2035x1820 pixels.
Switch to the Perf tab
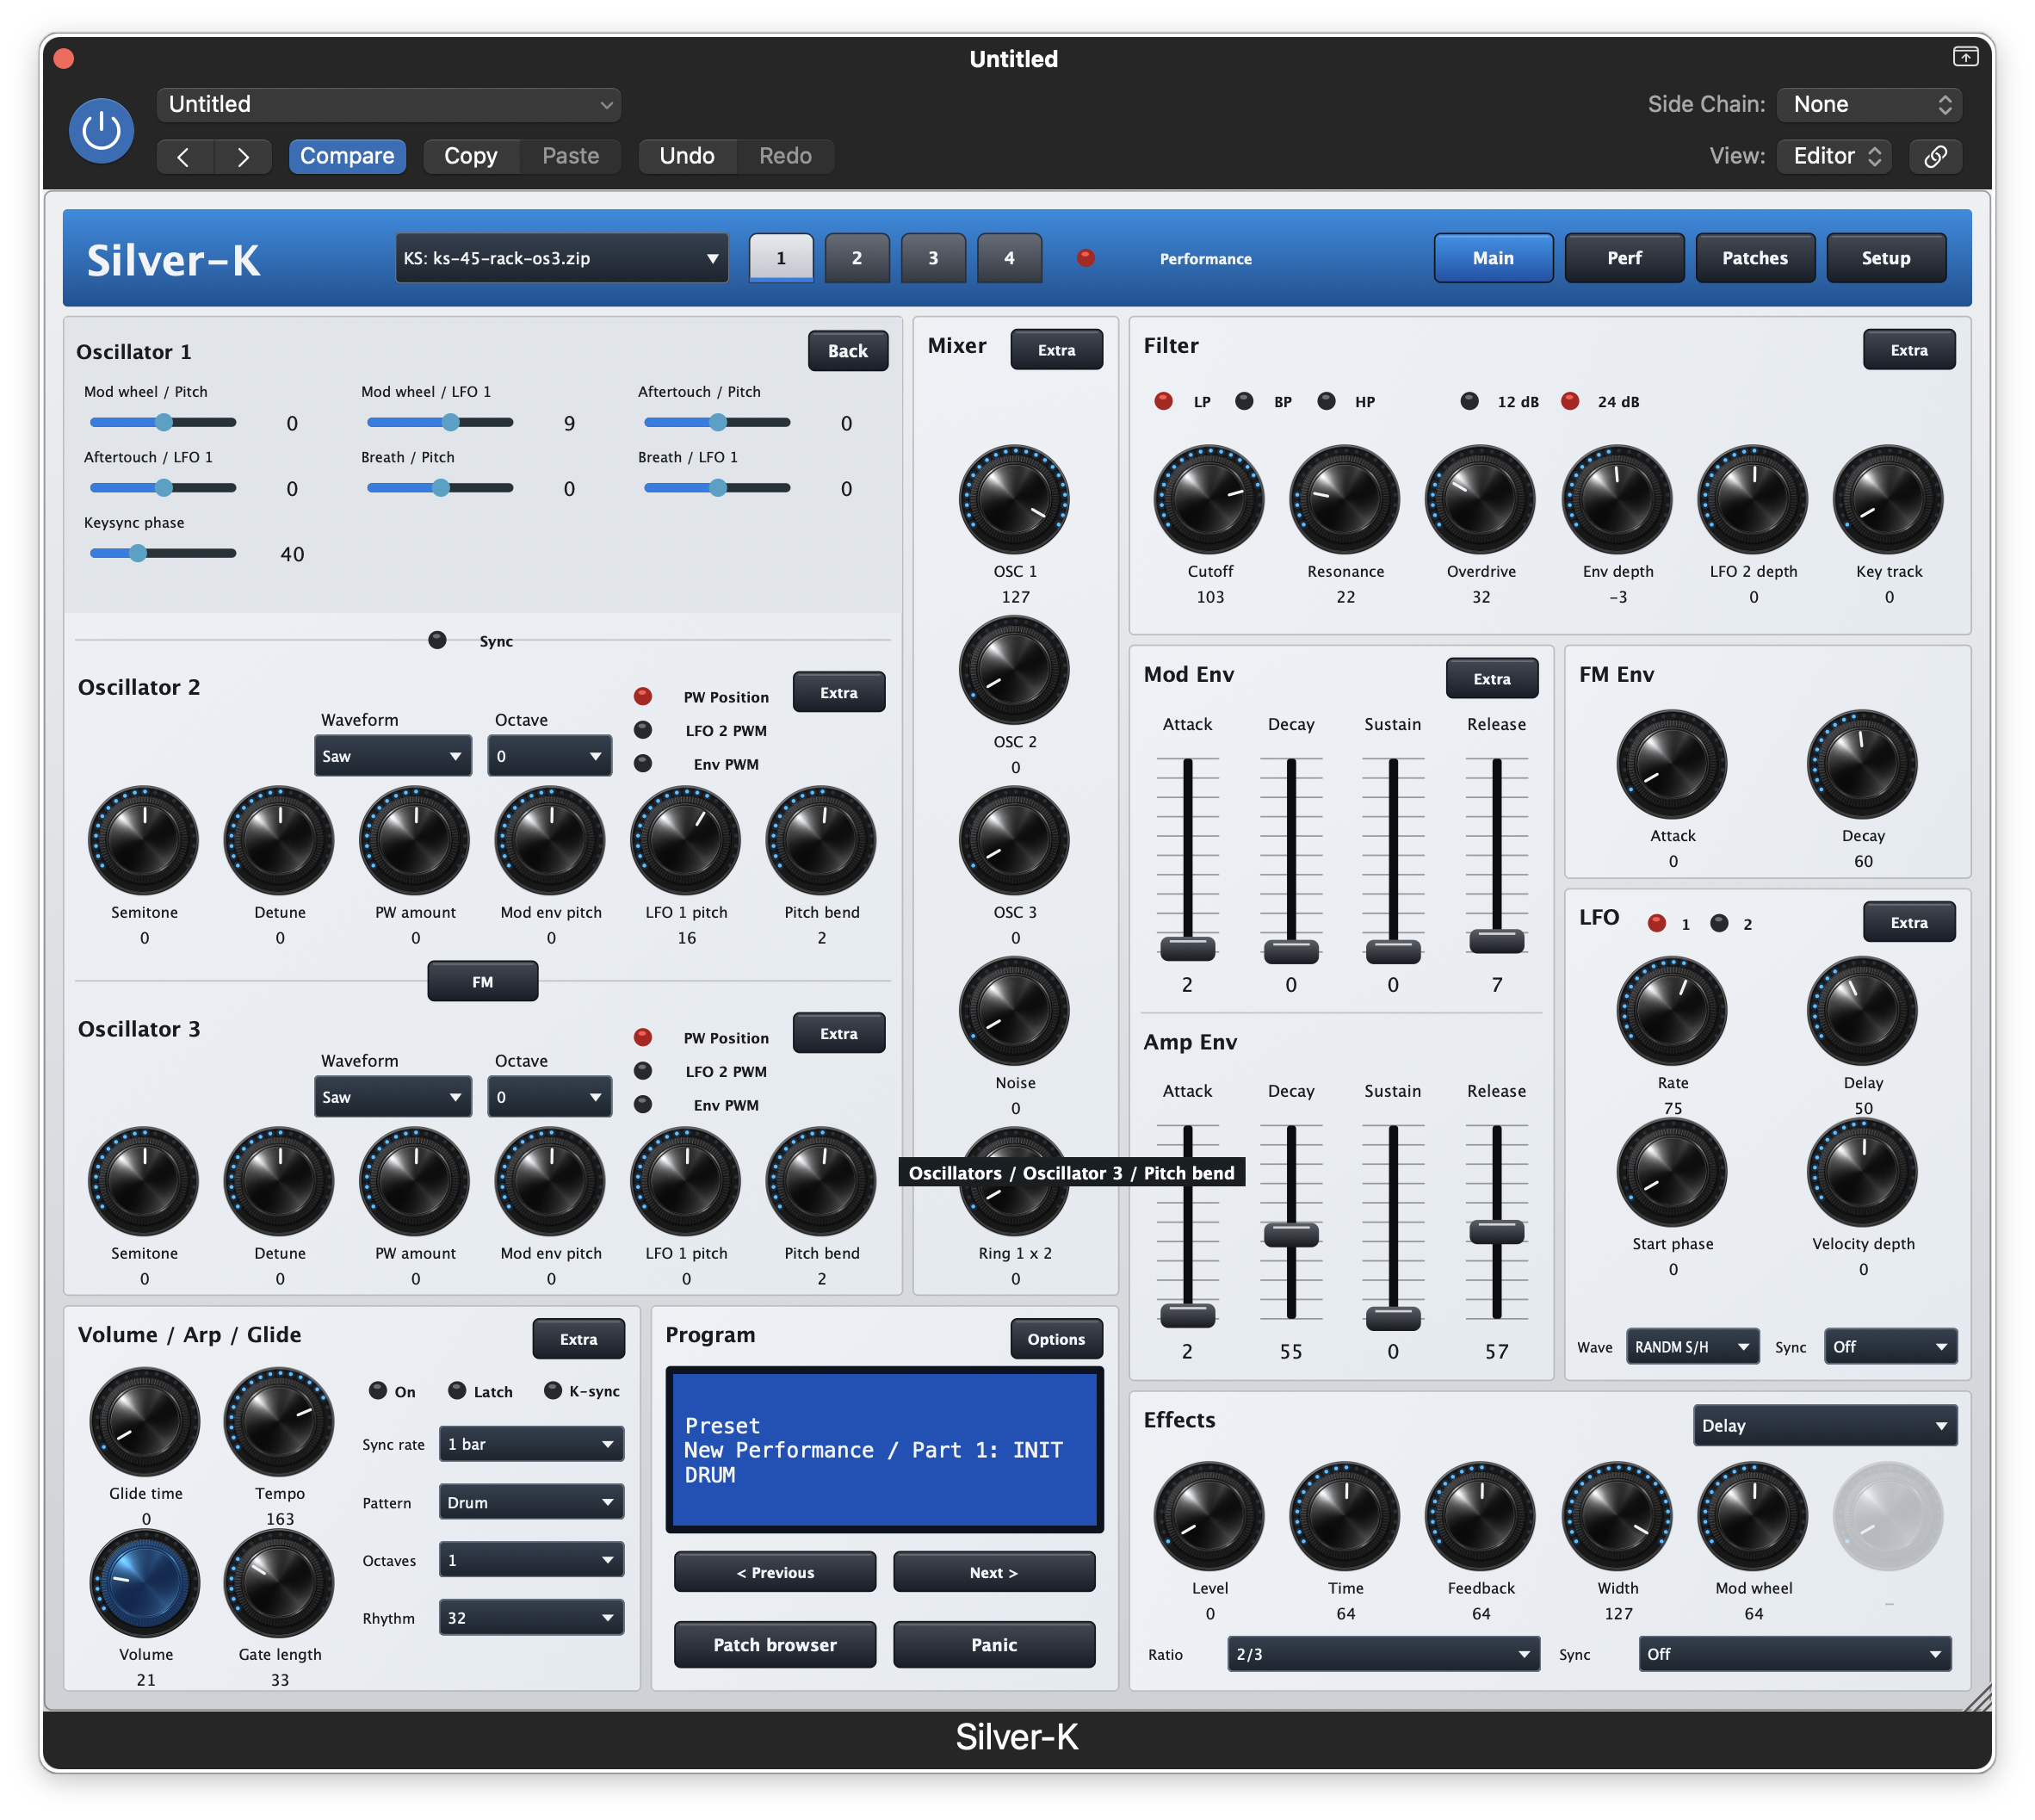tap(1624, 258)
